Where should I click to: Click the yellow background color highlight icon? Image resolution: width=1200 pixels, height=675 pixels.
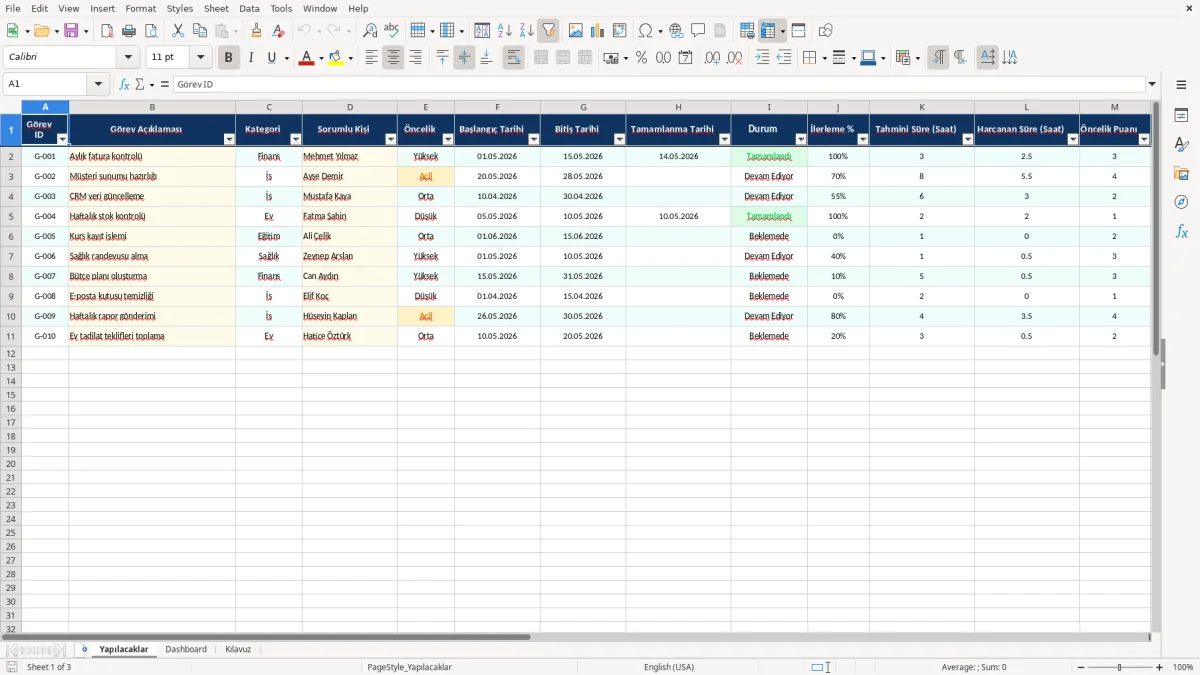pyautogui.click(x=336, y=58)
